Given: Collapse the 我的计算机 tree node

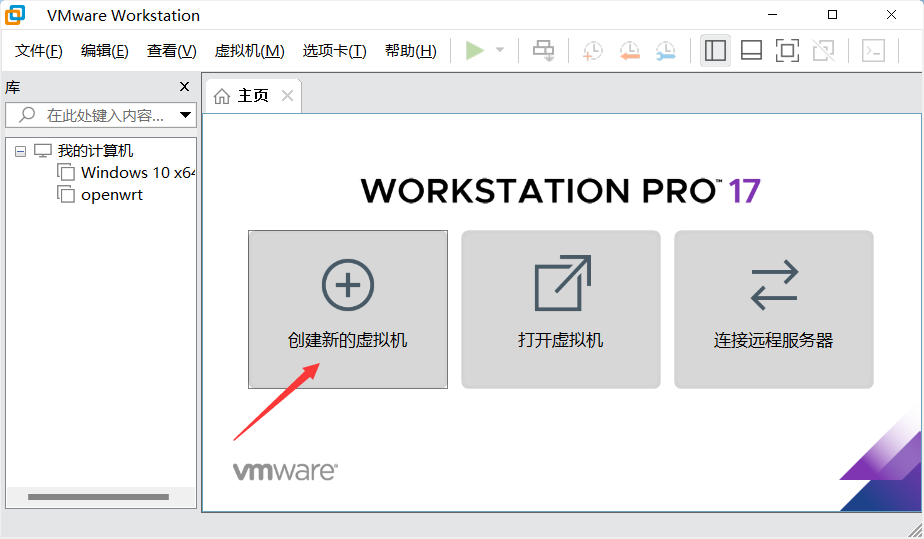Looking at the screenshot, I should point(21,151).
